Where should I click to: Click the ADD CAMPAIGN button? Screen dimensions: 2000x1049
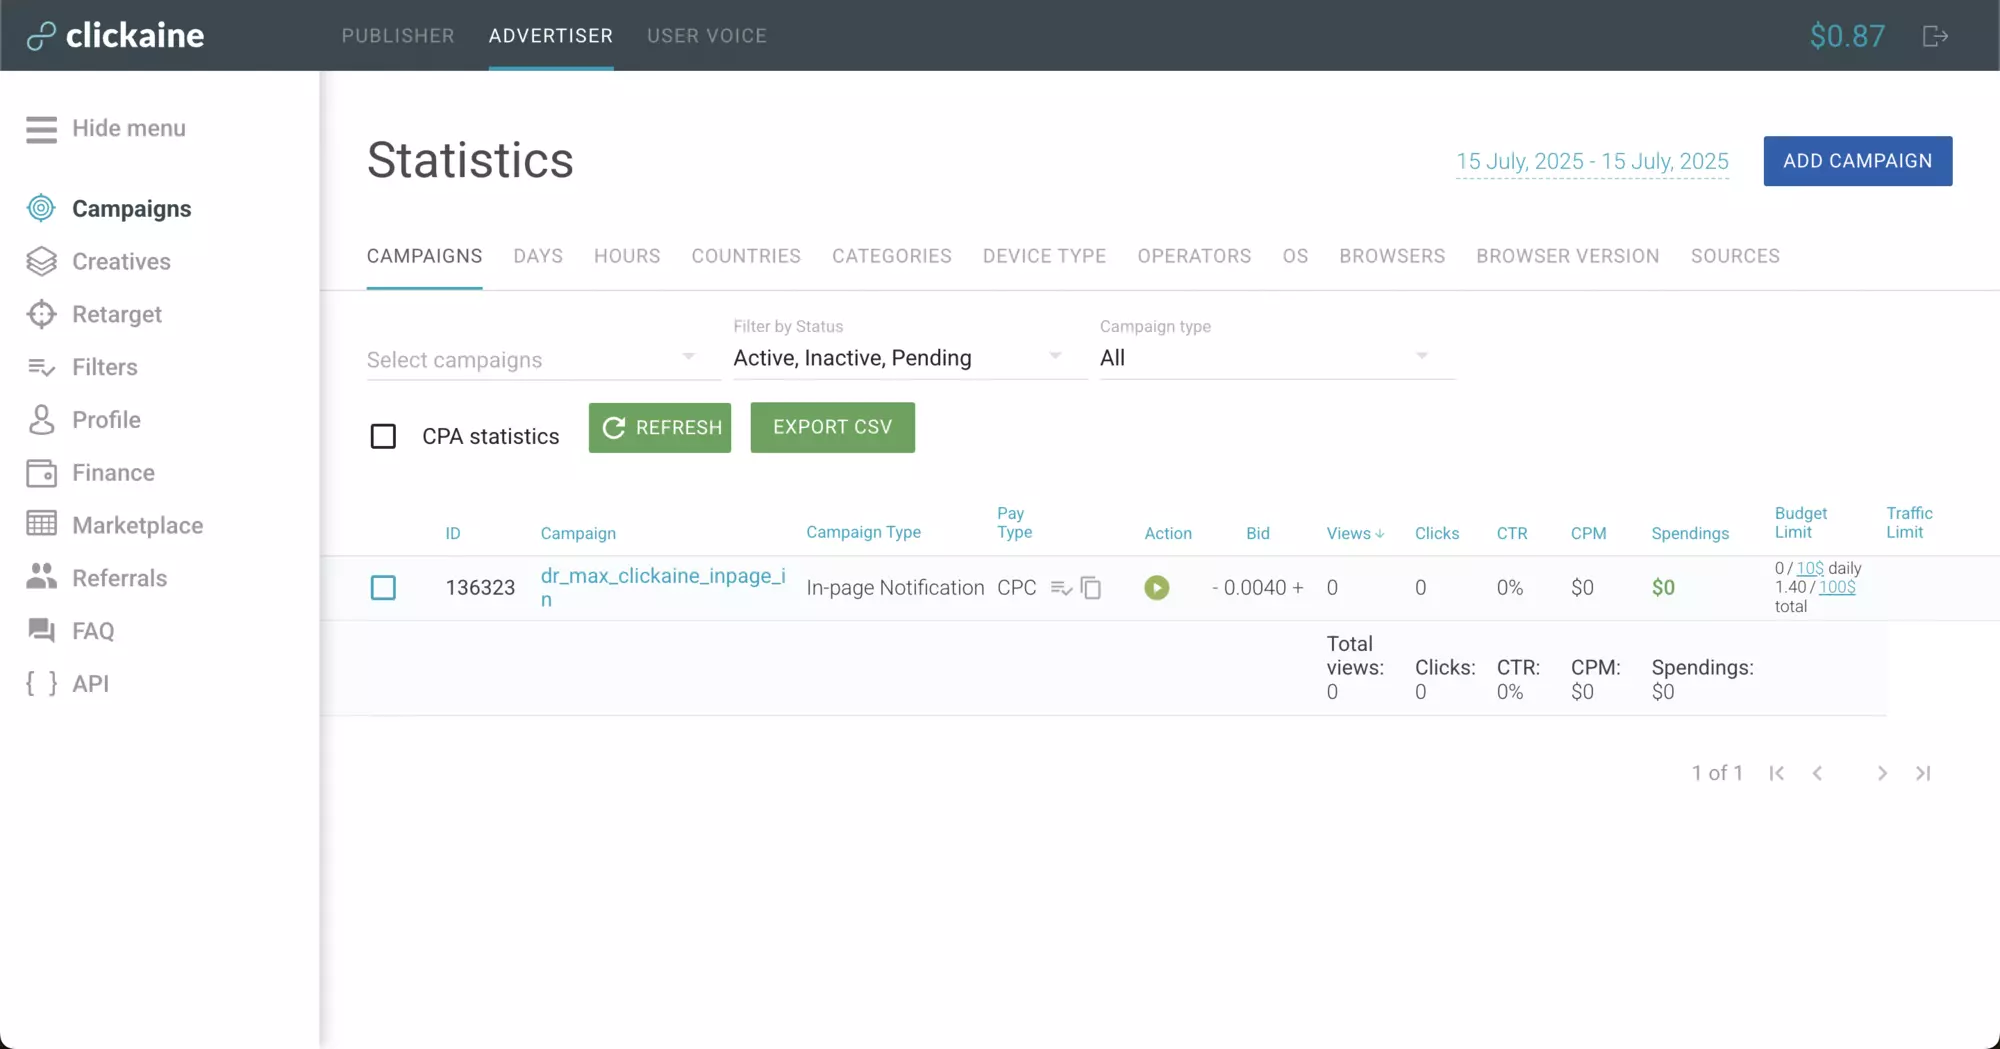[x=1857, y=161]
